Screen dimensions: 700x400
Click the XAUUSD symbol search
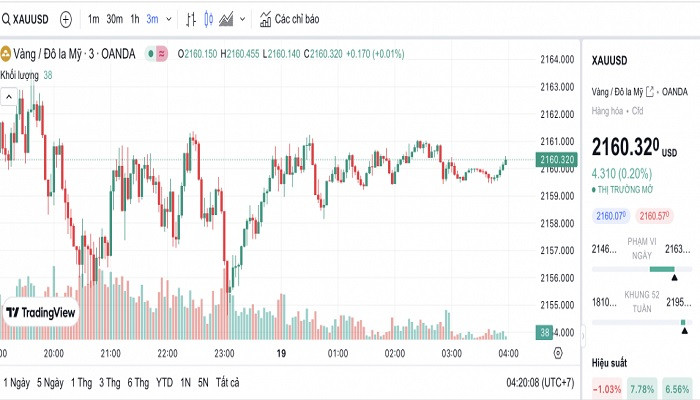(x=27, y=19)
